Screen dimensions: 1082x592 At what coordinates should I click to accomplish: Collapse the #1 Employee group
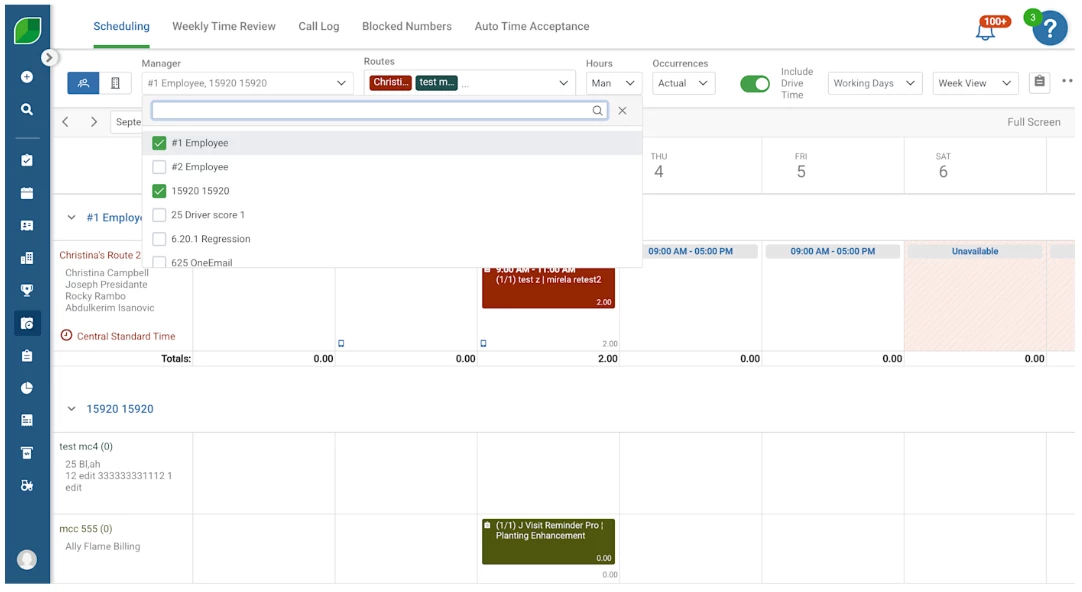click(71, 217)
